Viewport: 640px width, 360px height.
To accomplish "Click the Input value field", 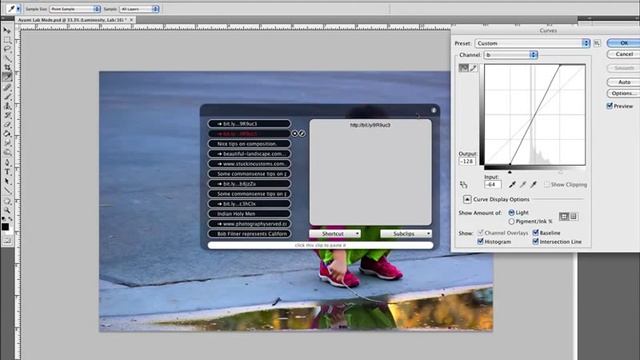I will click(x=493, y=184).
